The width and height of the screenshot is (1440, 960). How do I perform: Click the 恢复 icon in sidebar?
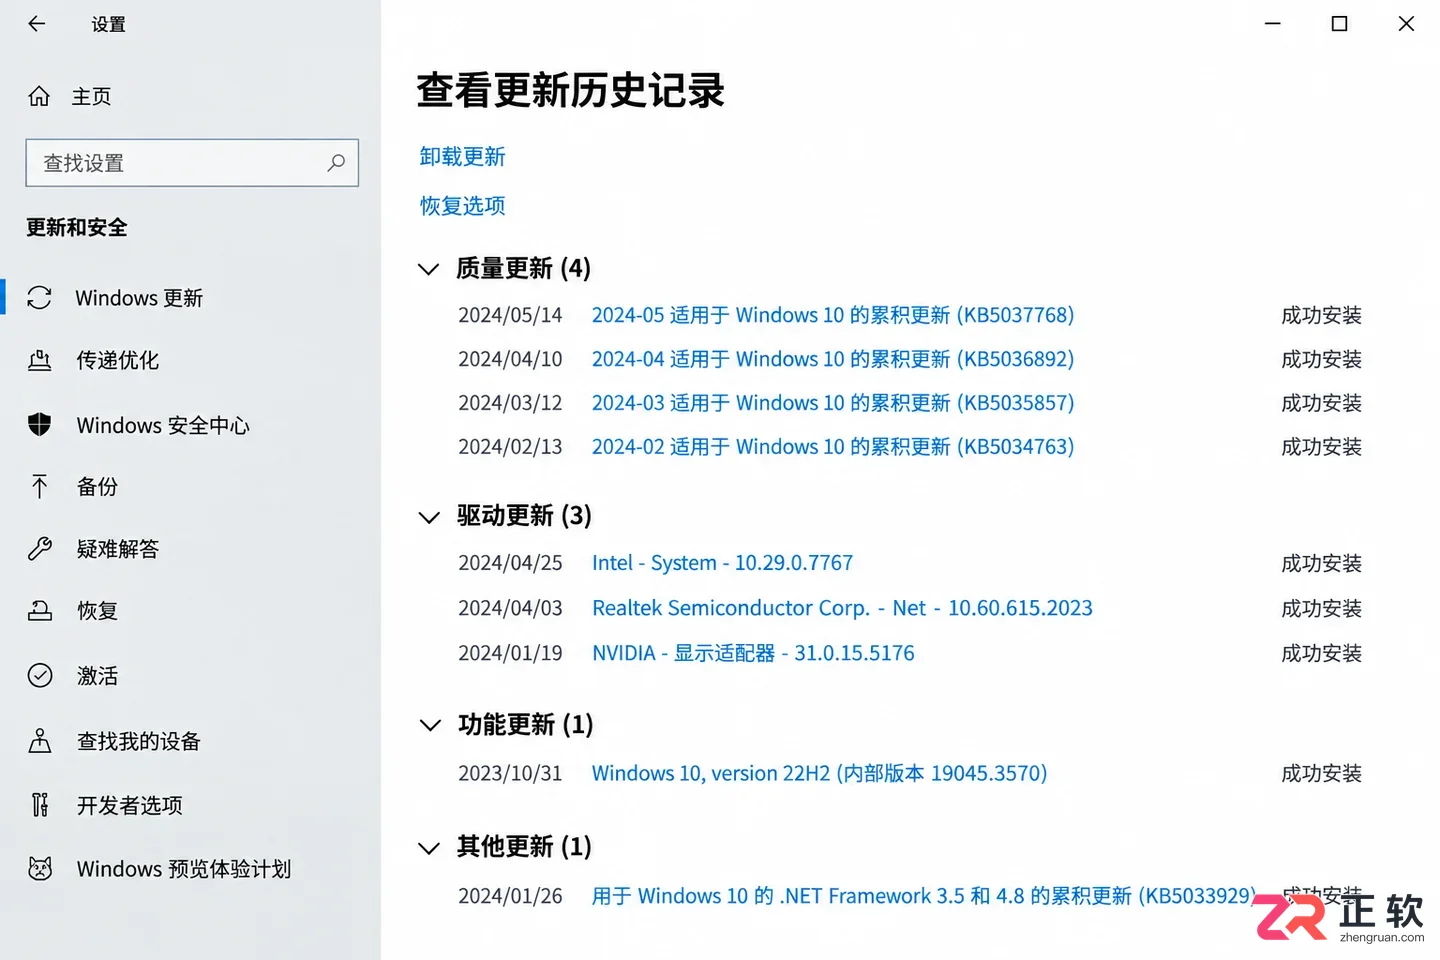(39, 610)
